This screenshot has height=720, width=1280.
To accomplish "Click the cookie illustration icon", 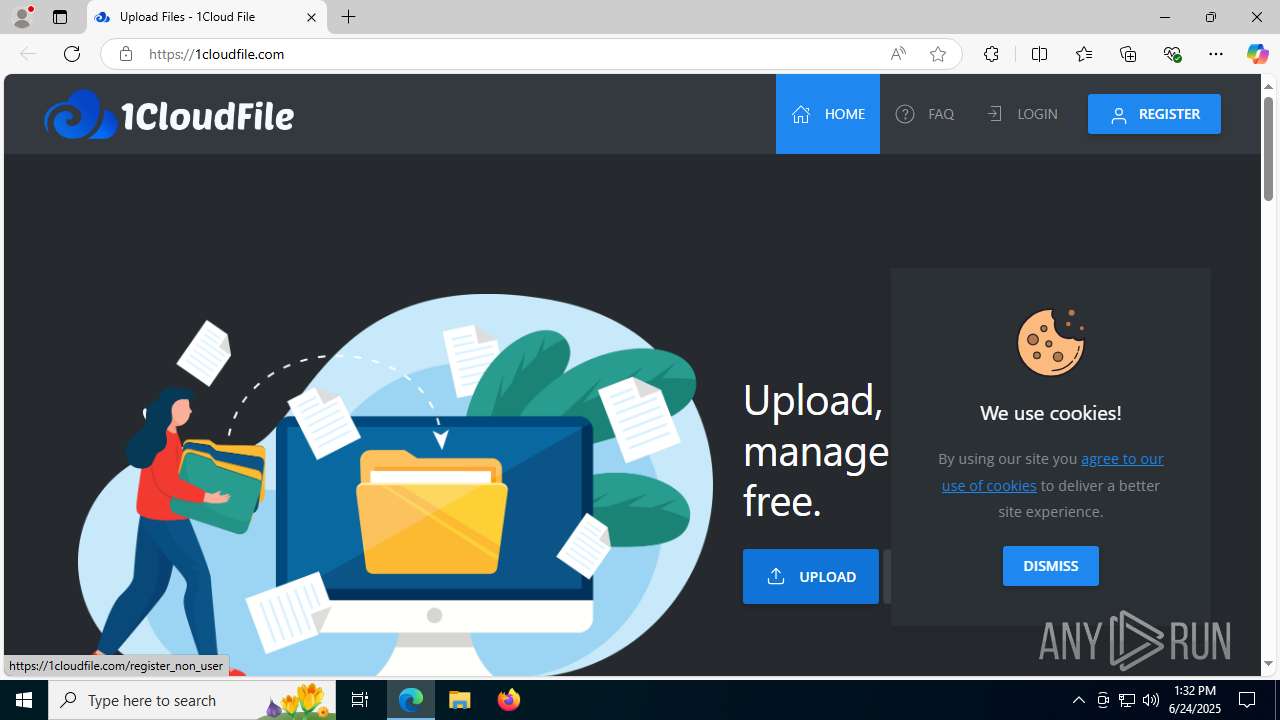I will (x=1050, y=342).
